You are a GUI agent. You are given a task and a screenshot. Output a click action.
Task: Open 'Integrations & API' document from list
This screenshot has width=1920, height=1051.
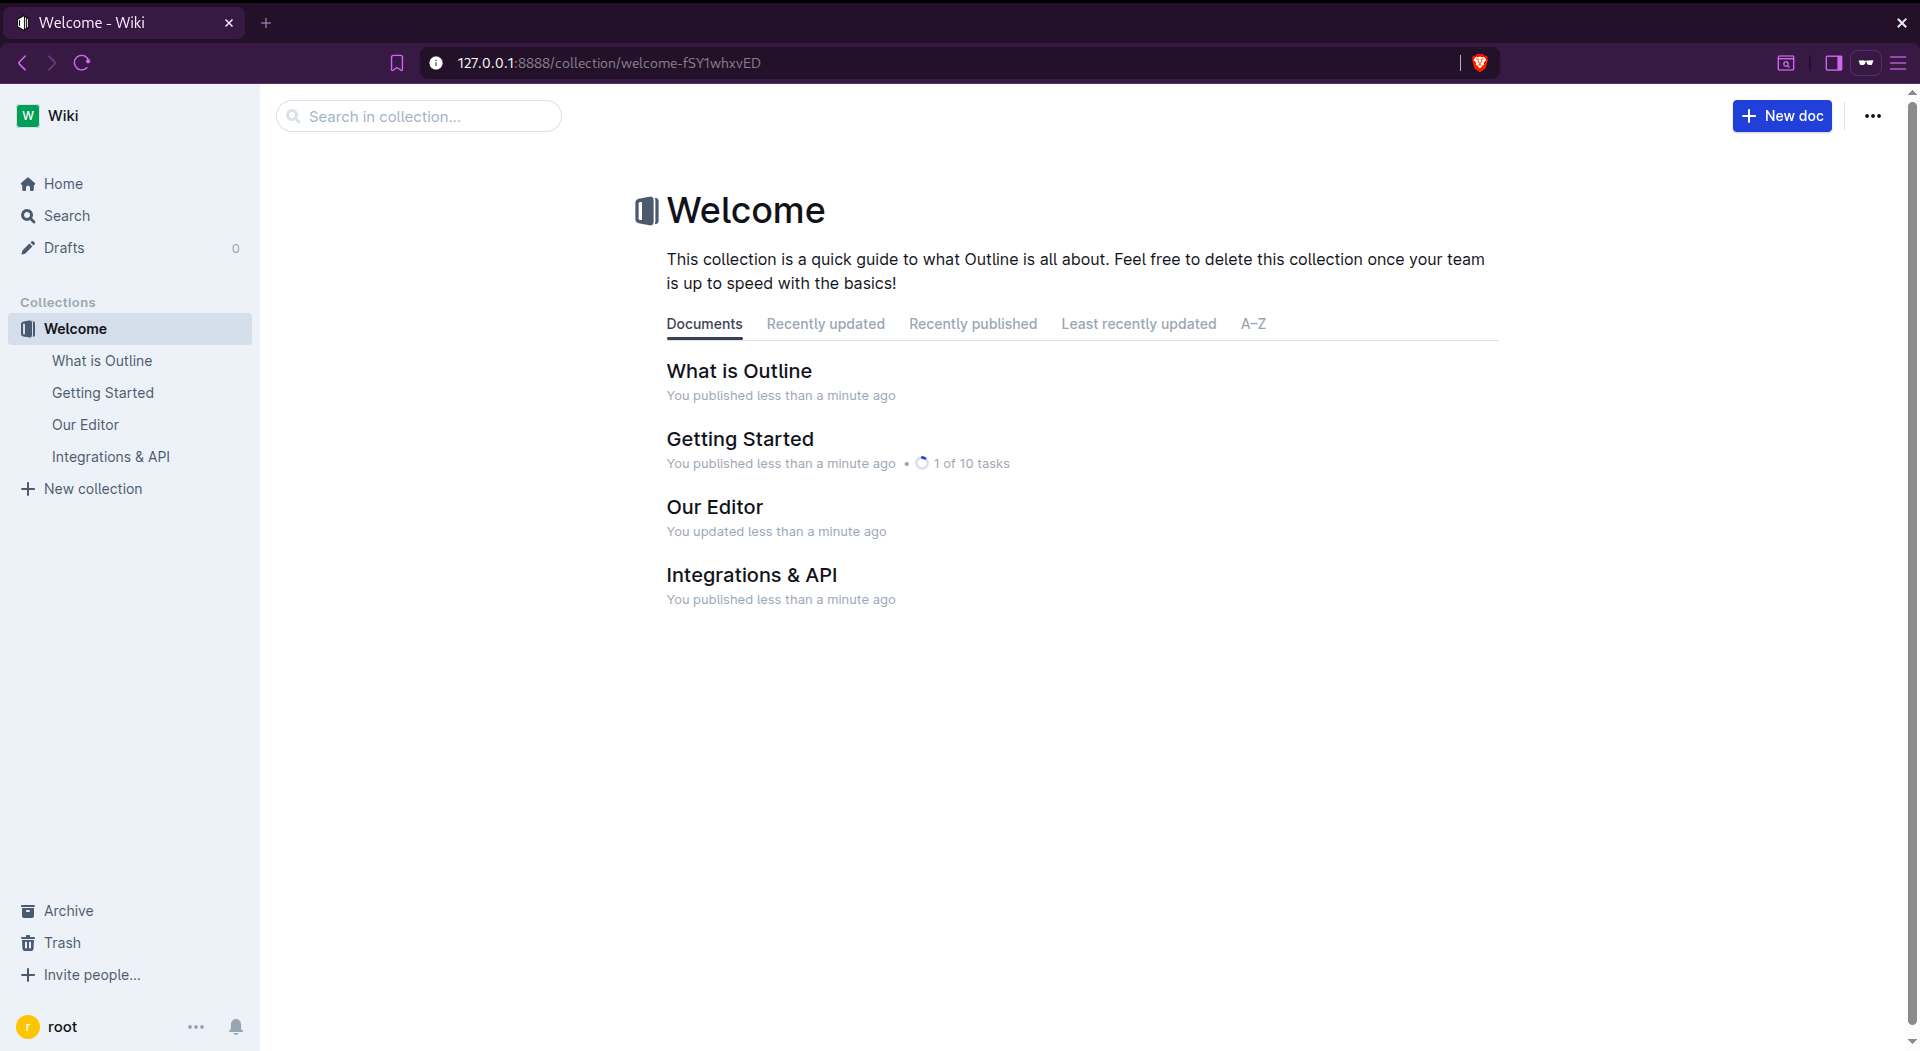(x=752, y=575)
